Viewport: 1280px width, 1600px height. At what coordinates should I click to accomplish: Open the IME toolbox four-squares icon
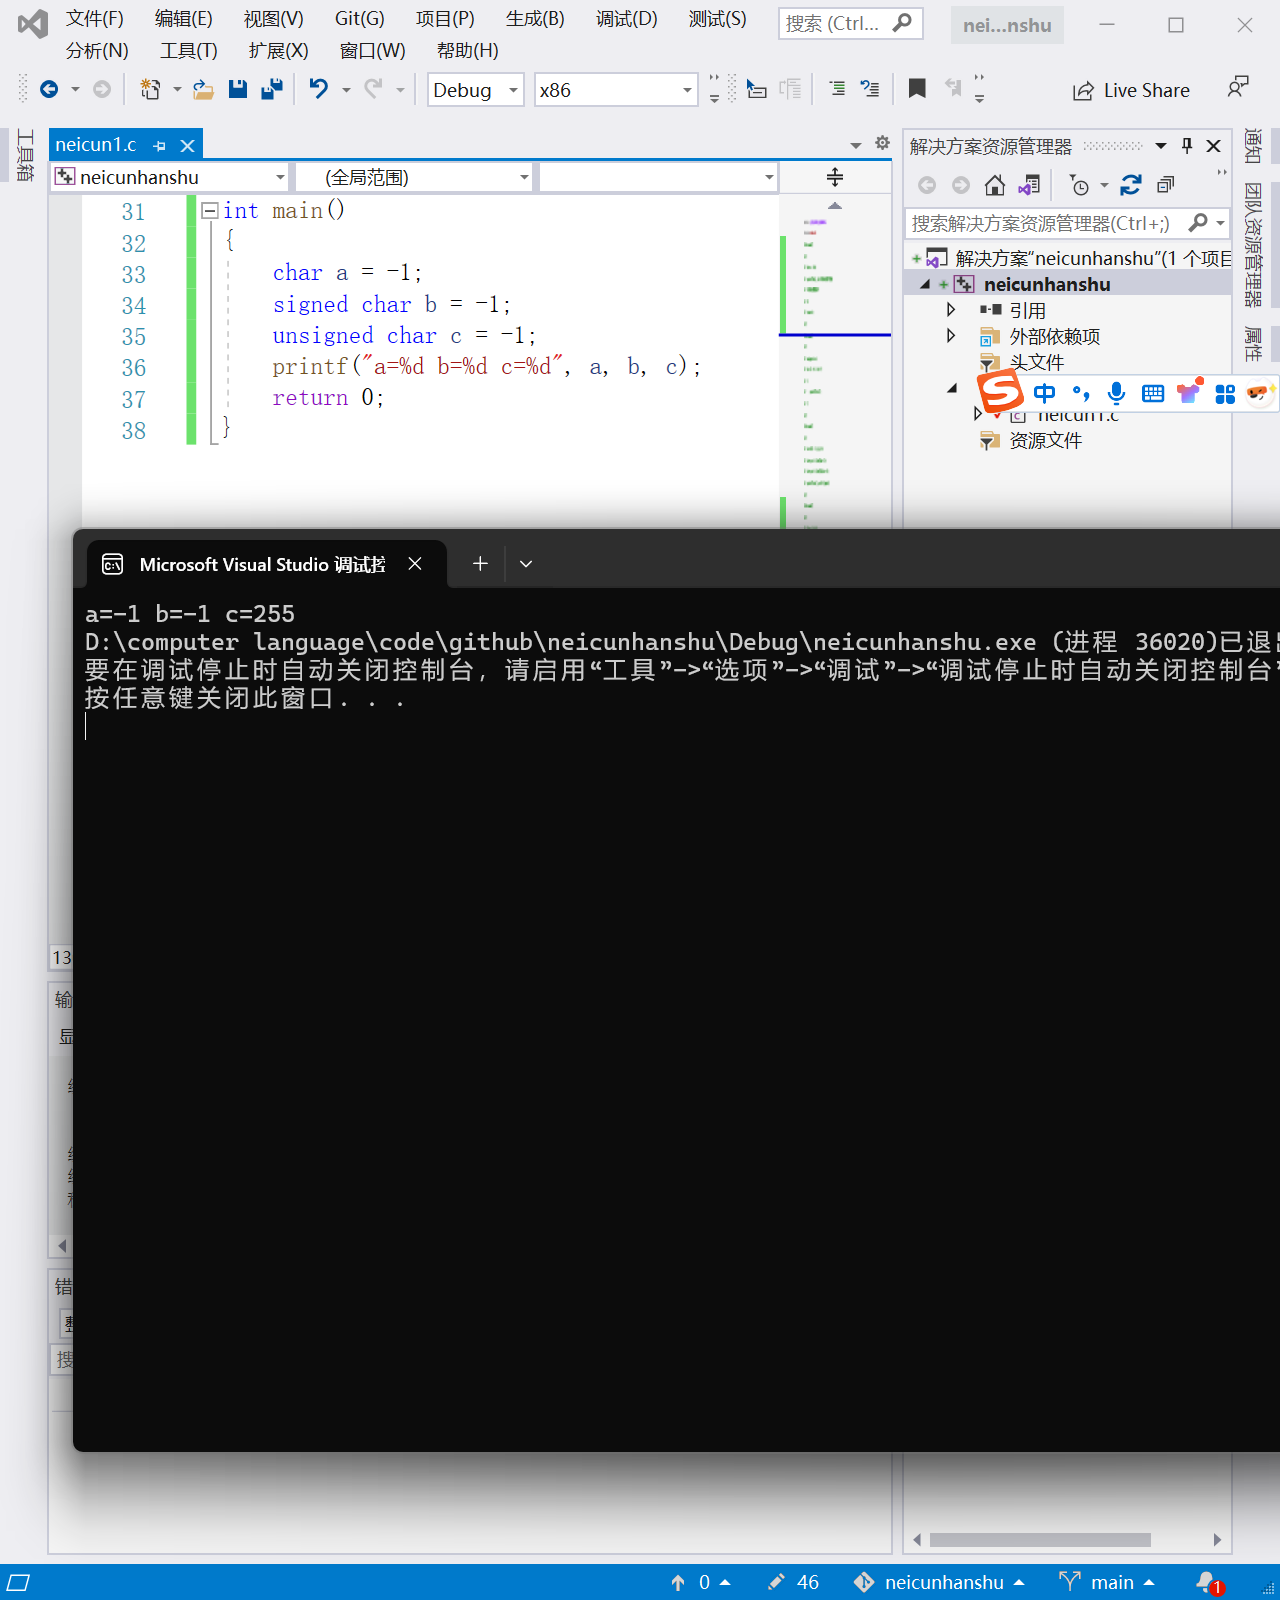(1225, 394)
